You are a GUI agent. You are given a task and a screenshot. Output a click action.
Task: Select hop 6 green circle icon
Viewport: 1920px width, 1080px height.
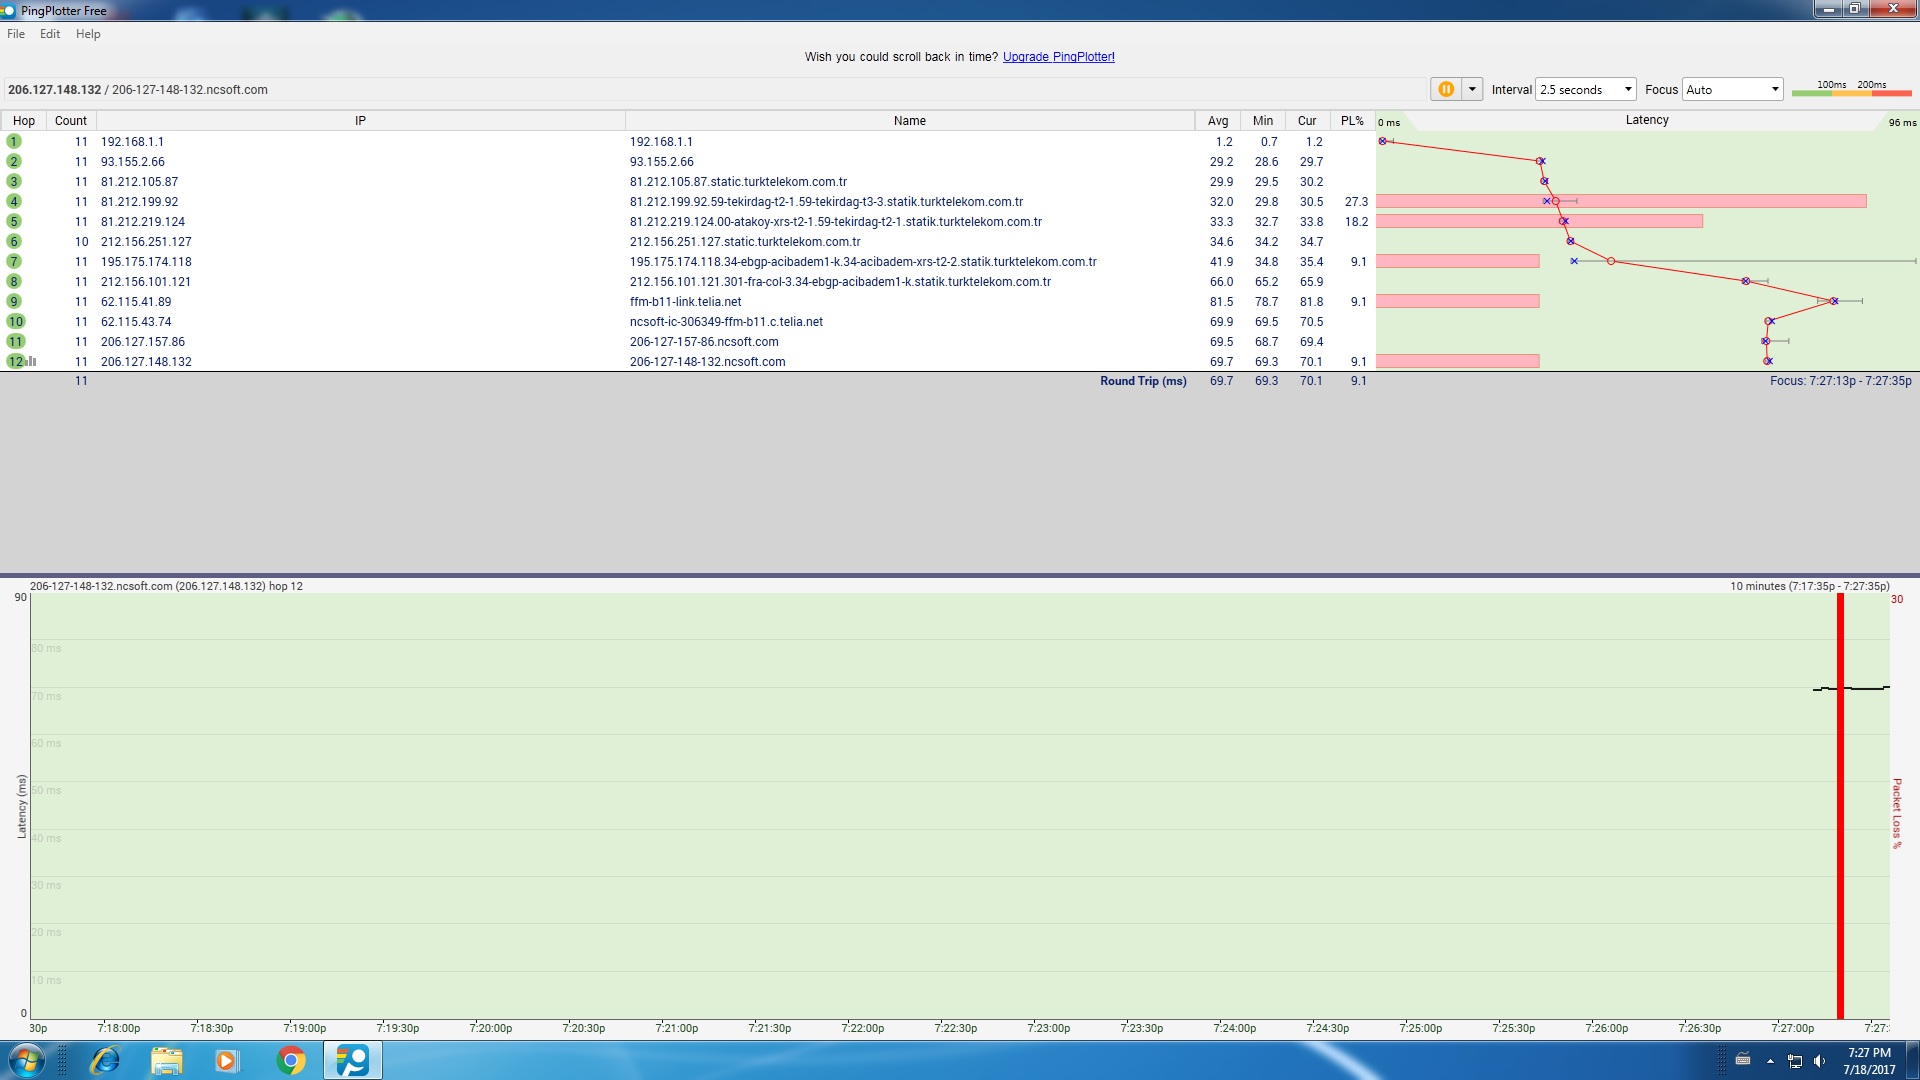(14, 242)
